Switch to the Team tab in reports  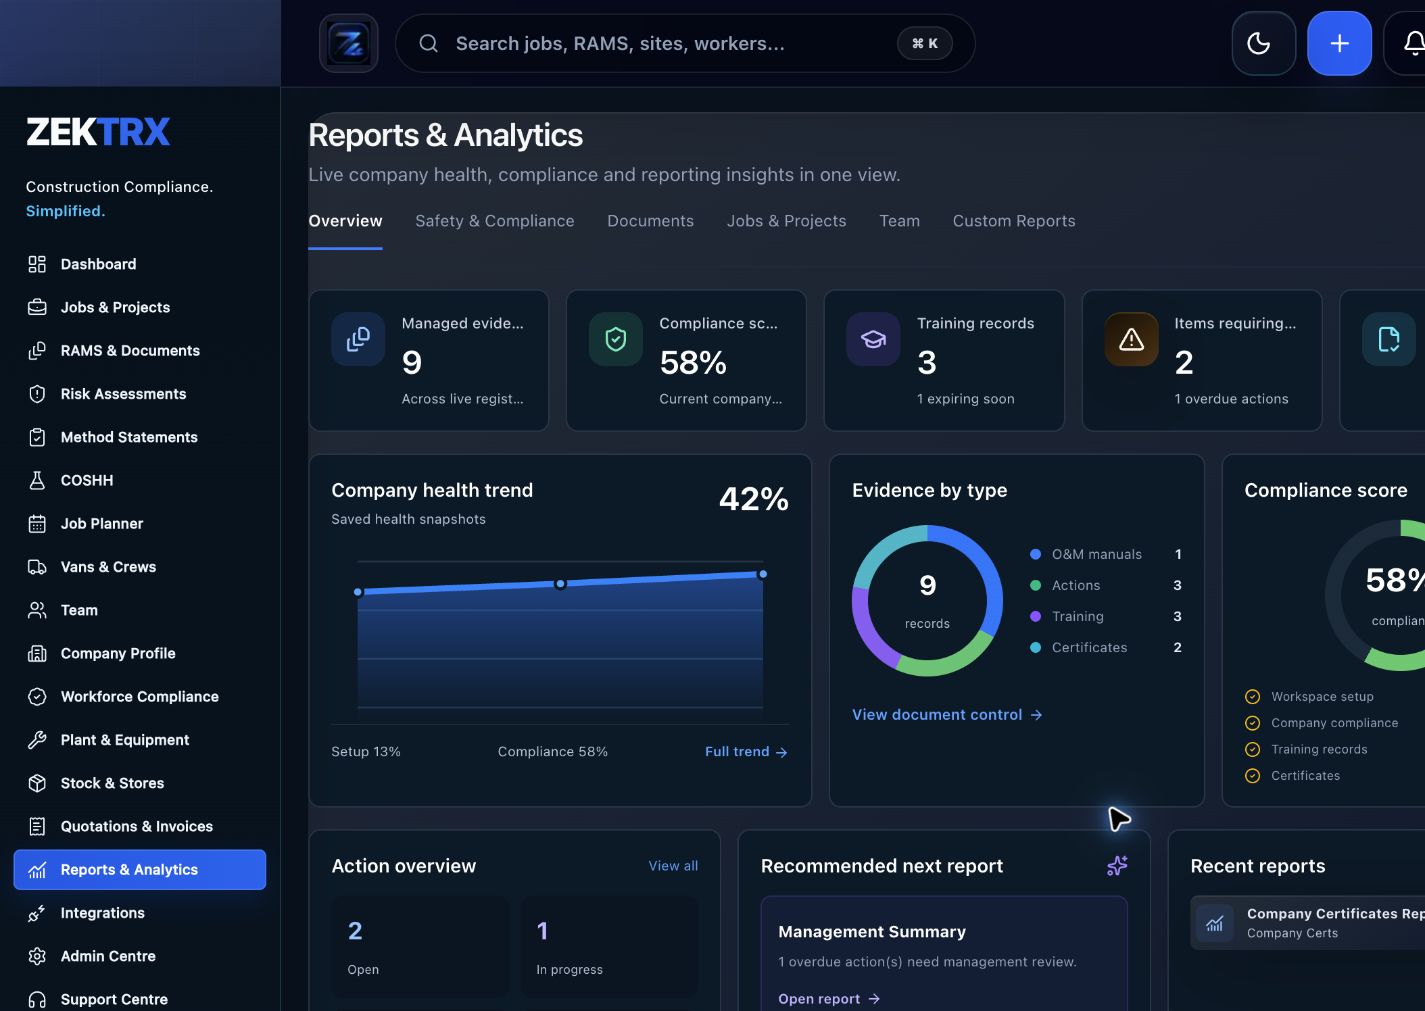(899, 221)
